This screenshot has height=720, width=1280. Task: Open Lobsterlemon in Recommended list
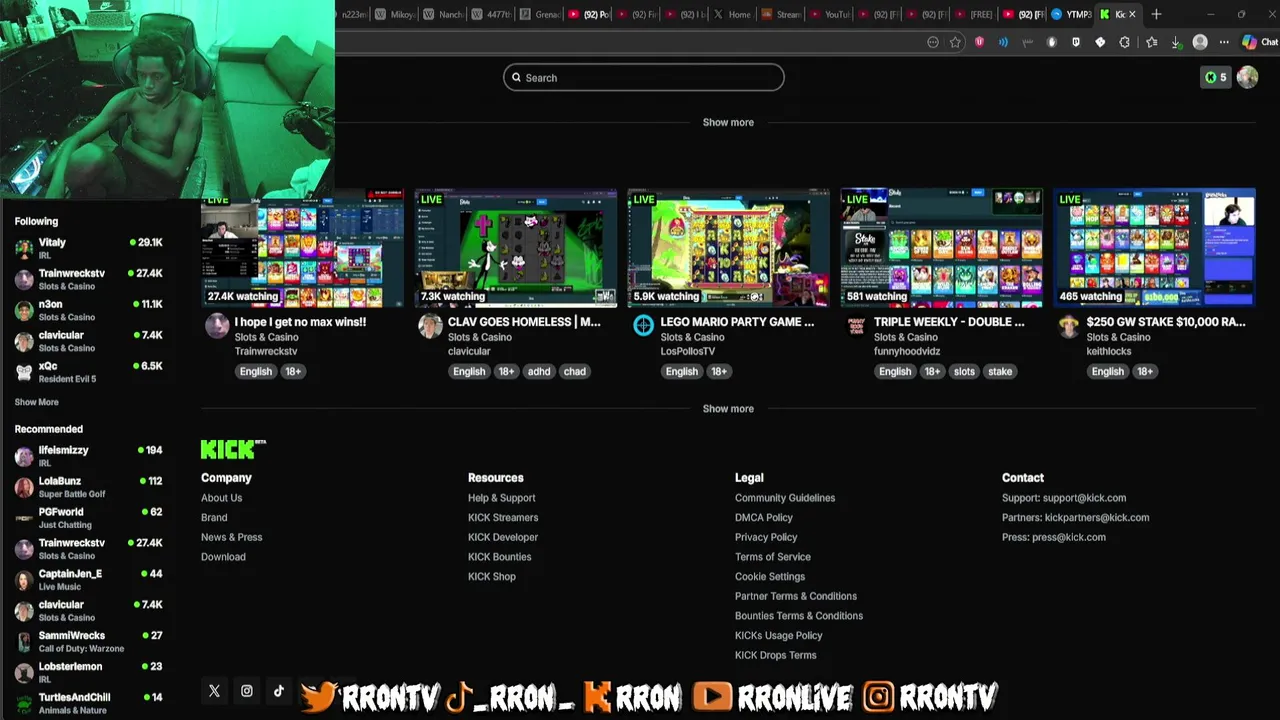(x=88, y=672)
